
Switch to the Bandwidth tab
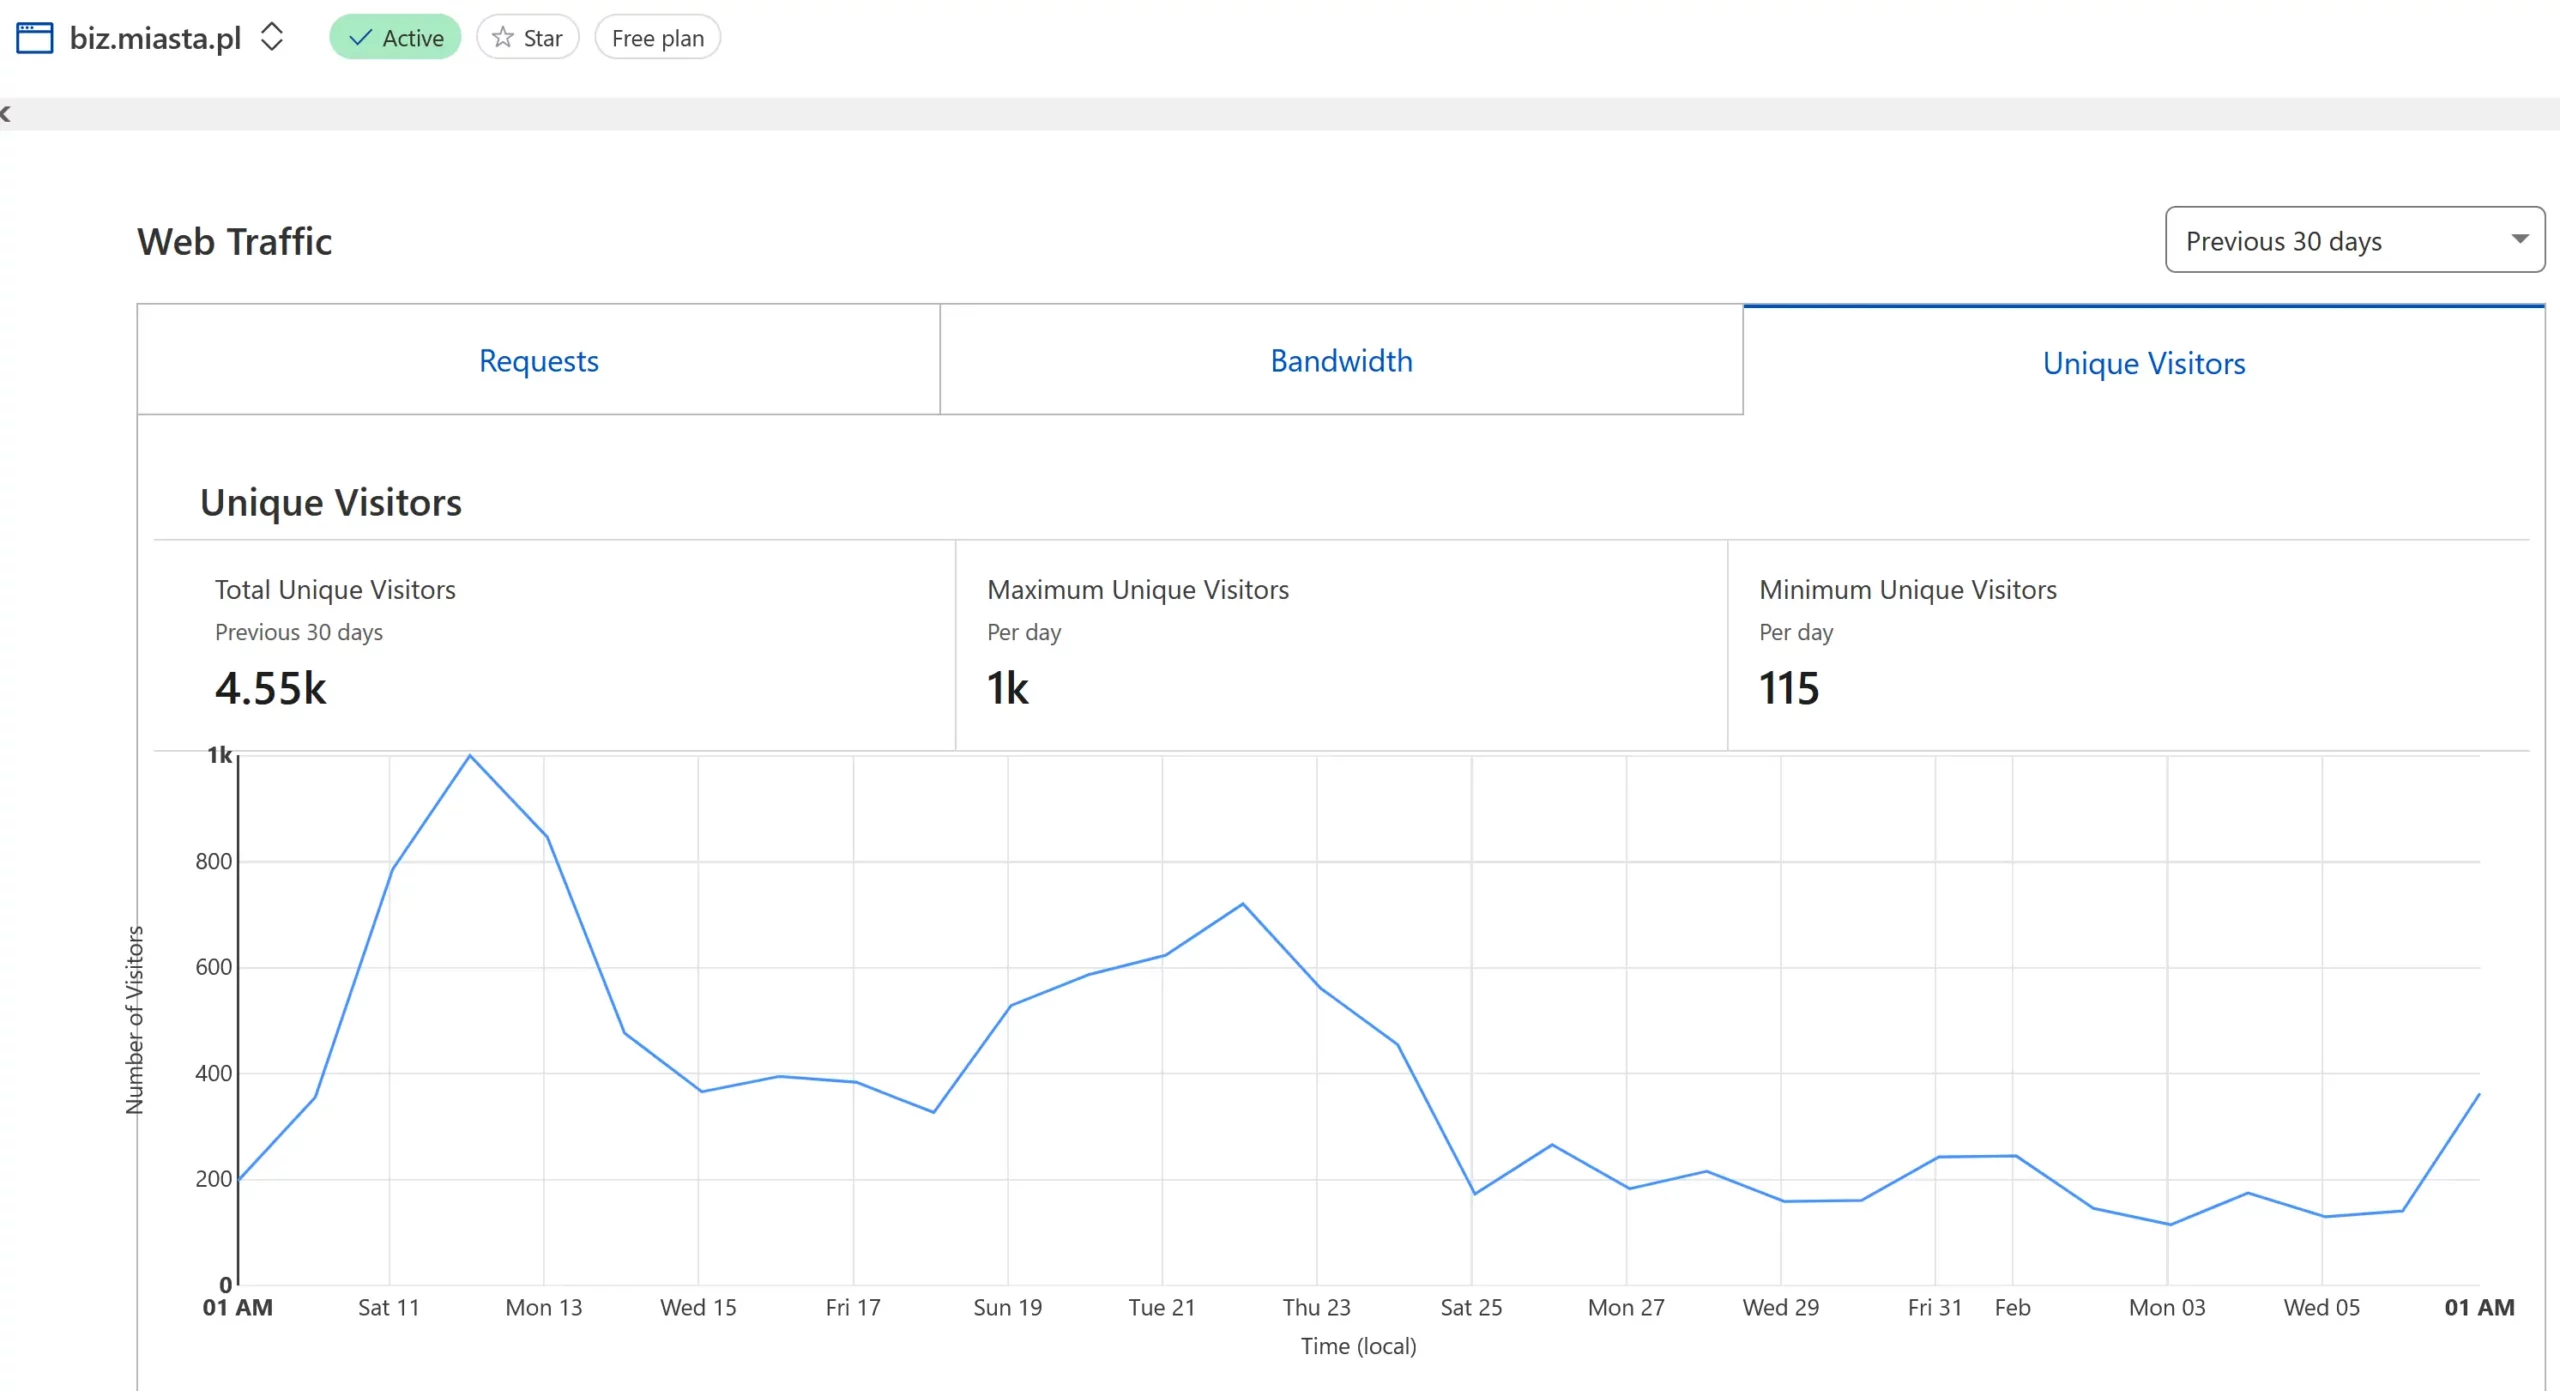point(1341,360)
